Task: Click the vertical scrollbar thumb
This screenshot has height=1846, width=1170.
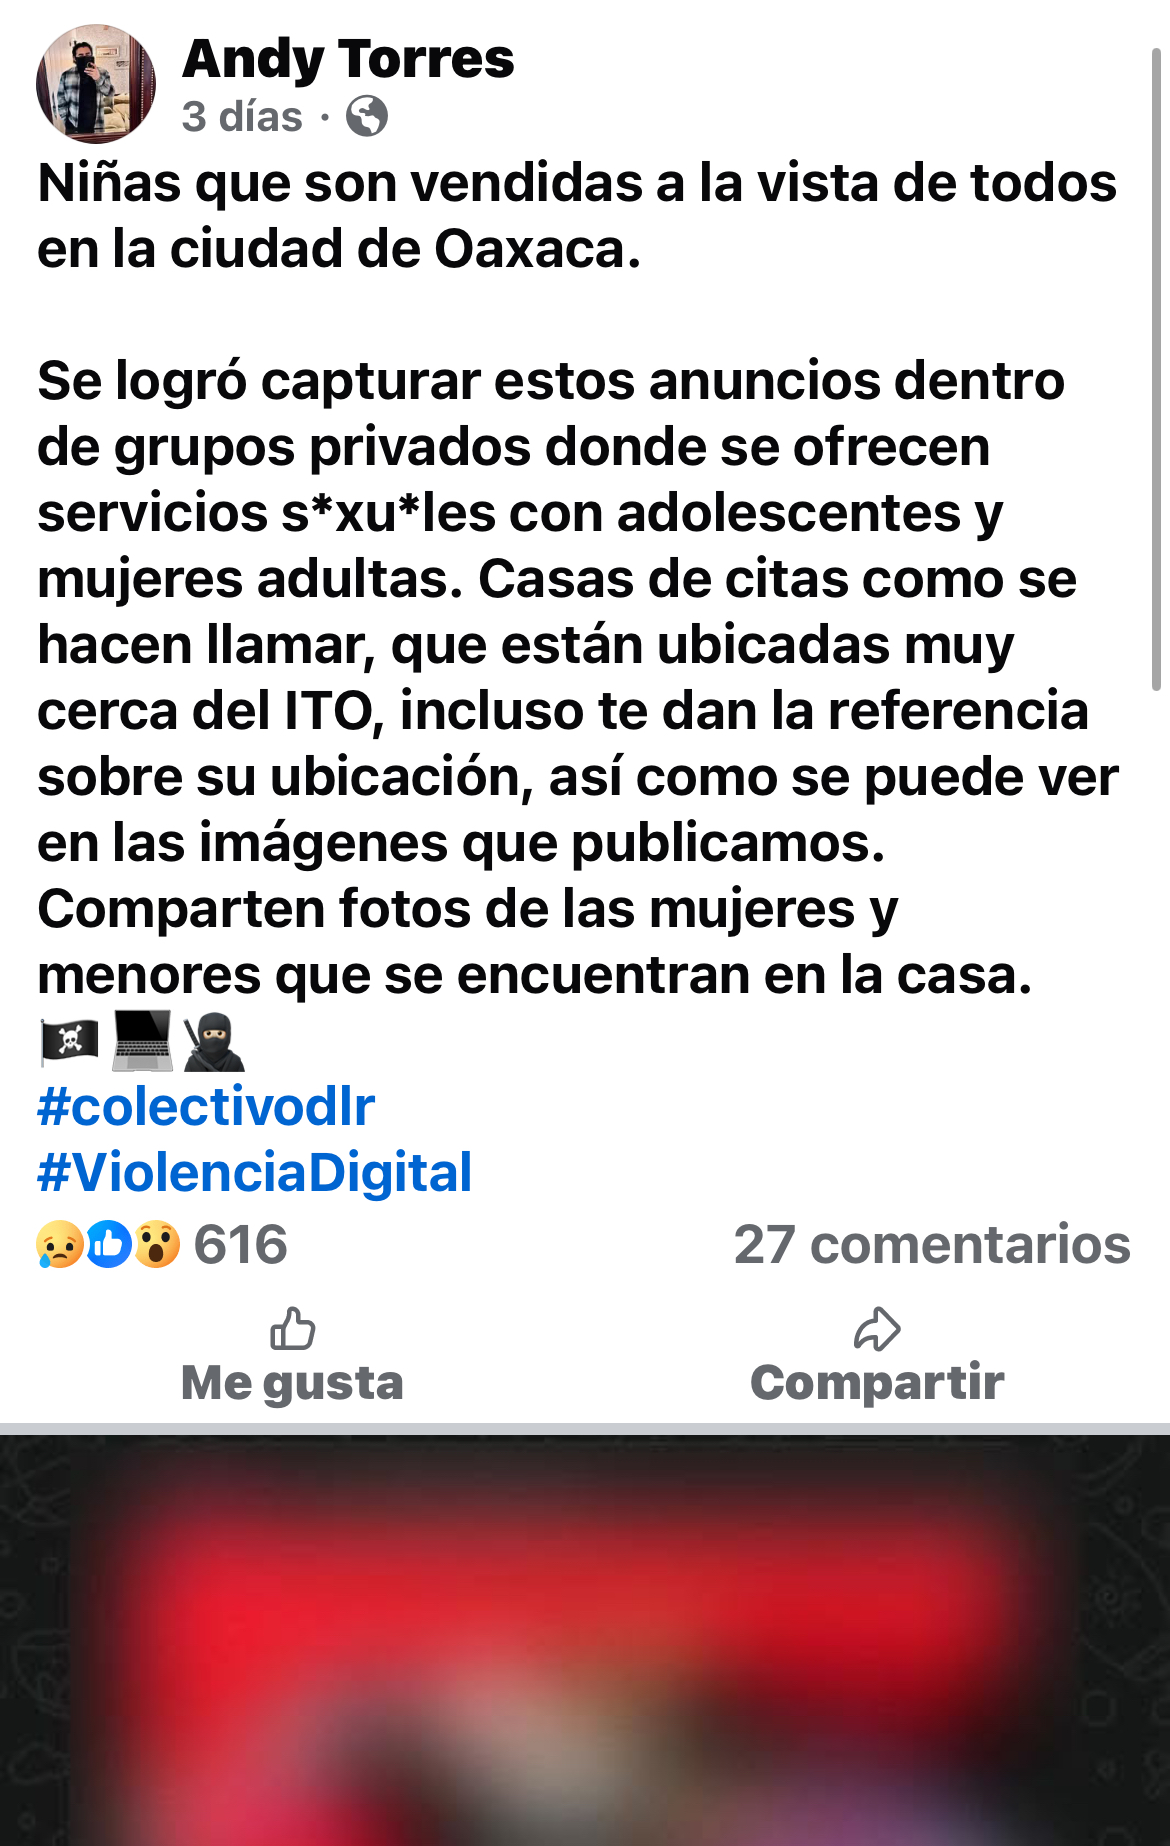Action: (1156, 370)
